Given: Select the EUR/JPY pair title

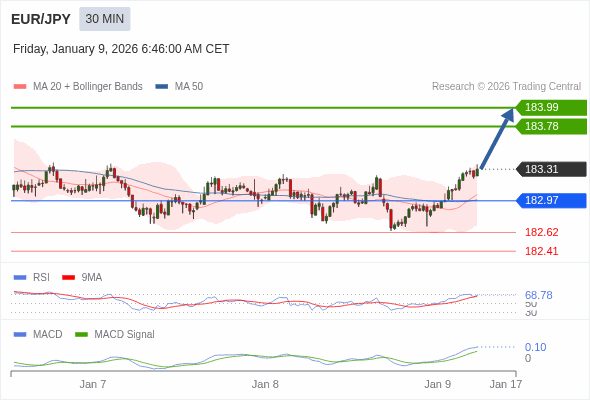Looking at the screenshot, I should (41, 19).
